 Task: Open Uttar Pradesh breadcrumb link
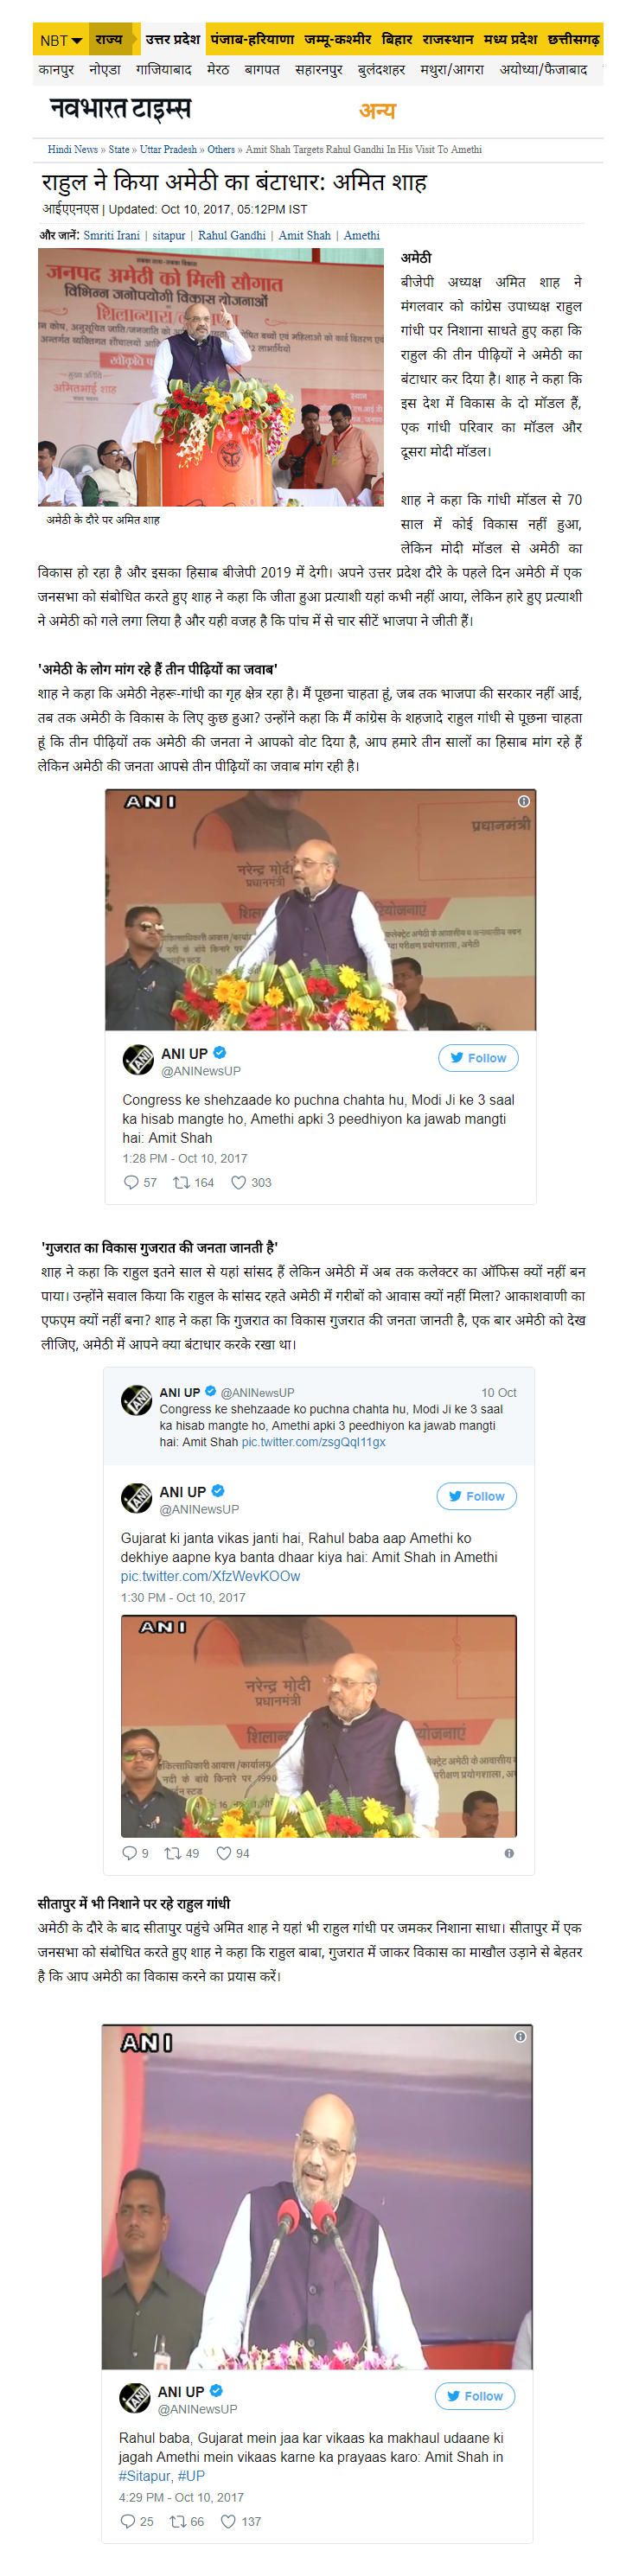168,149
